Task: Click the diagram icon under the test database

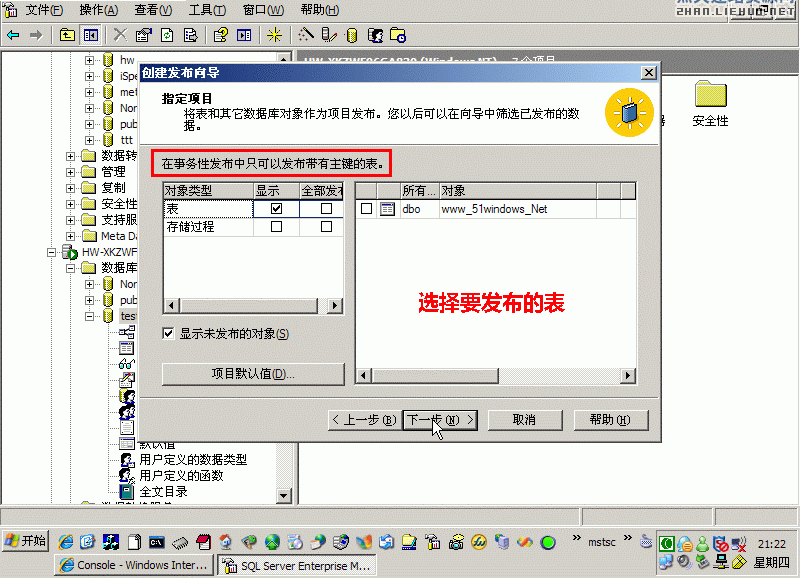Action: click(127, 332)
